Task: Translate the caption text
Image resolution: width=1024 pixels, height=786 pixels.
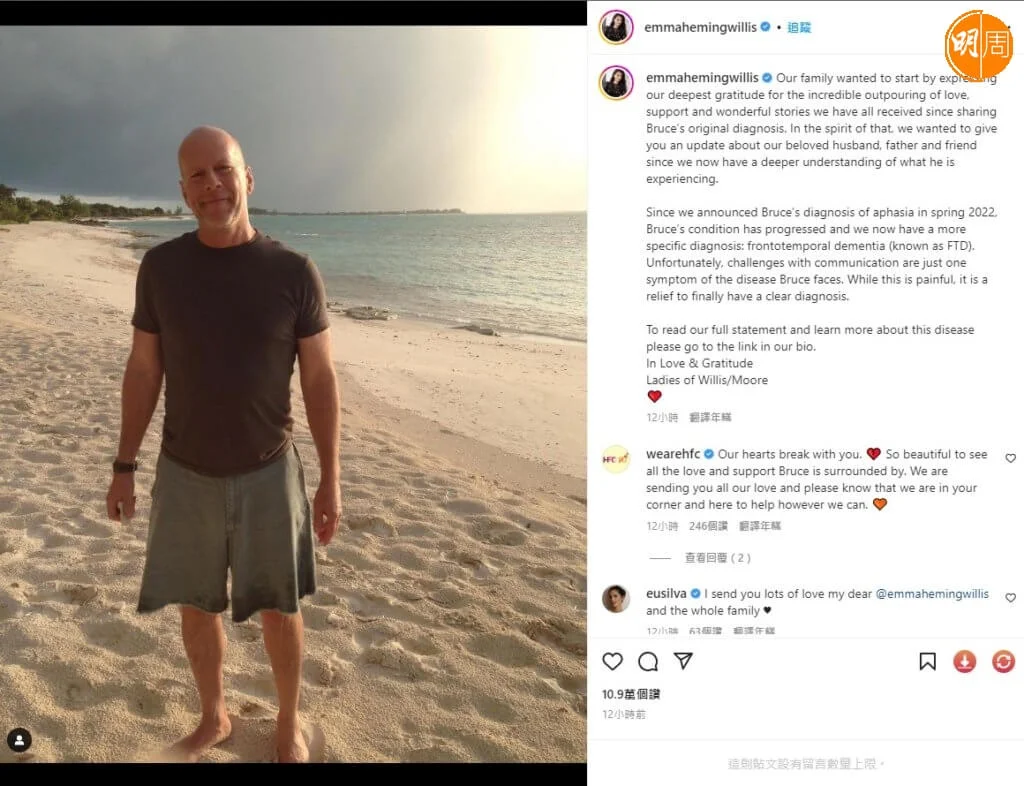Action: coord(710,417)
